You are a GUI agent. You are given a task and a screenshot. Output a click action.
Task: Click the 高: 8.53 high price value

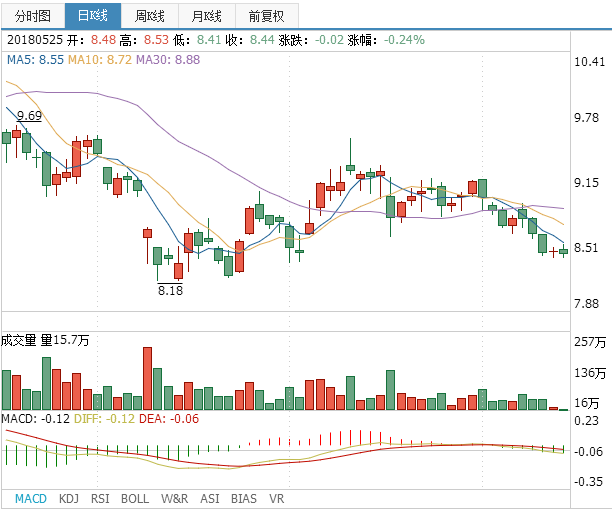coord(144,40)
